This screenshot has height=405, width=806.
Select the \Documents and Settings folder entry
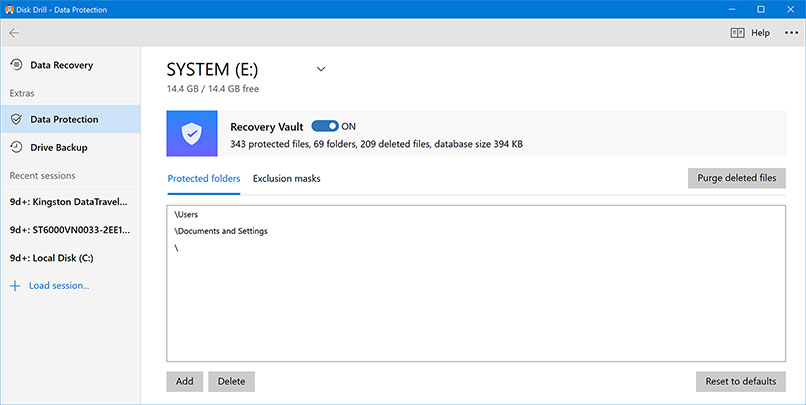221,231
